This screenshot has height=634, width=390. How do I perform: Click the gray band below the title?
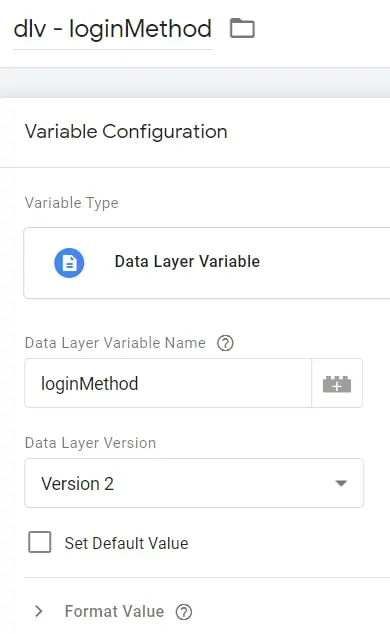tap(195, 82)
